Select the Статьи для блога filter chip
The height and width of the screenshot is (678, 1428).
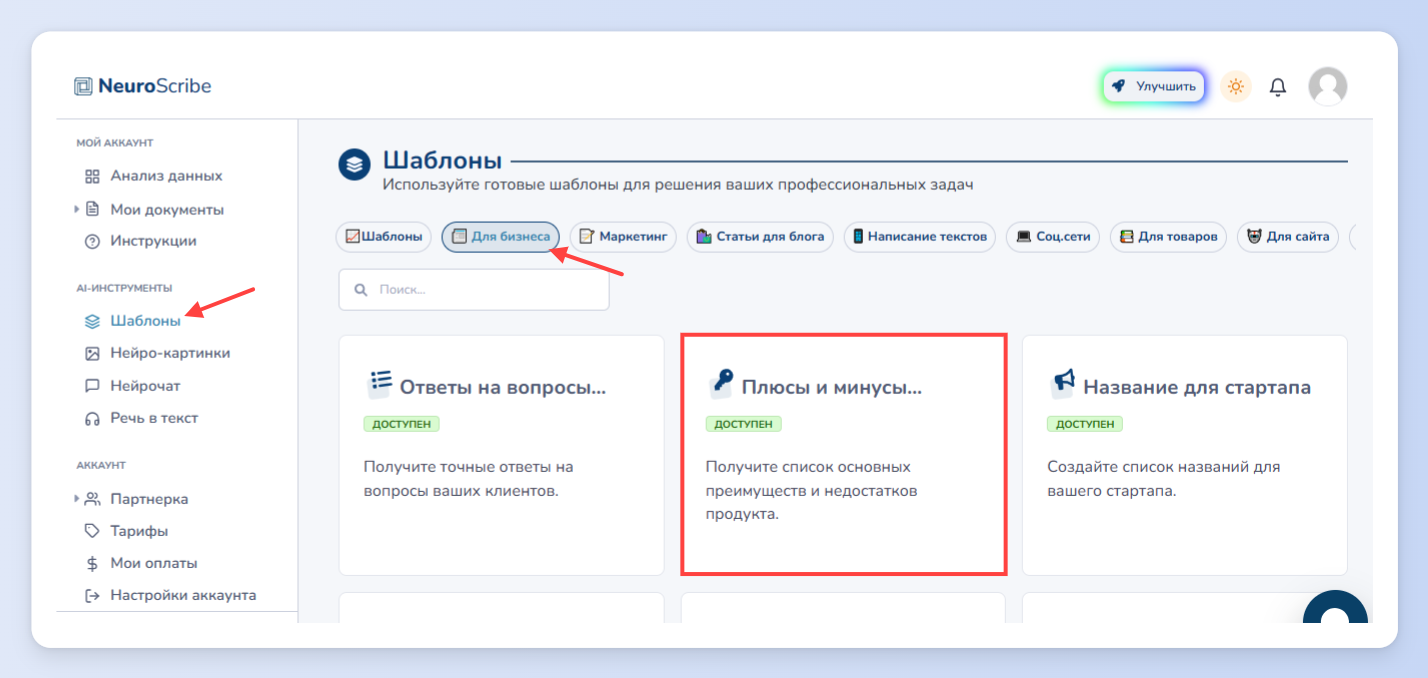tap(760, 237)
